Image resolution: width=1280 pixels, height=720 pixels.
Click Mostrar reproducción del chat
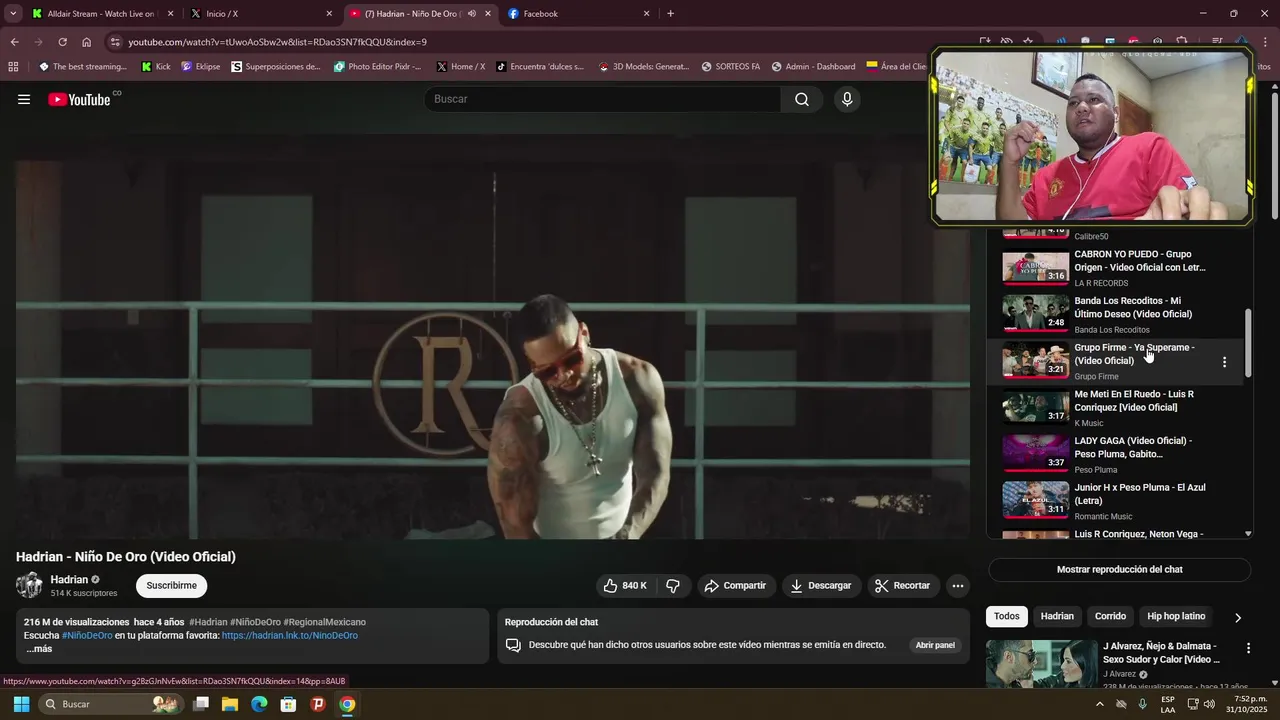point(1120,570)
